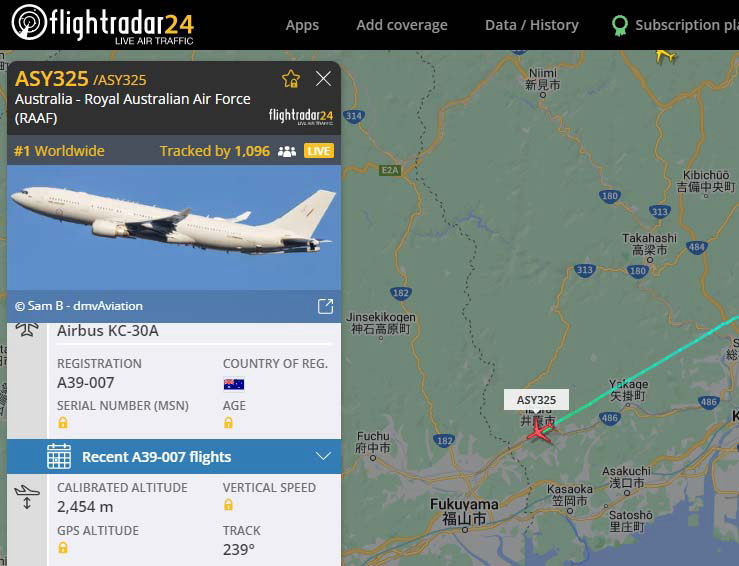Viewport: 739px width, 566px height.
Task: Open aircraft photo in external link icon
Action: coord(325,306)
